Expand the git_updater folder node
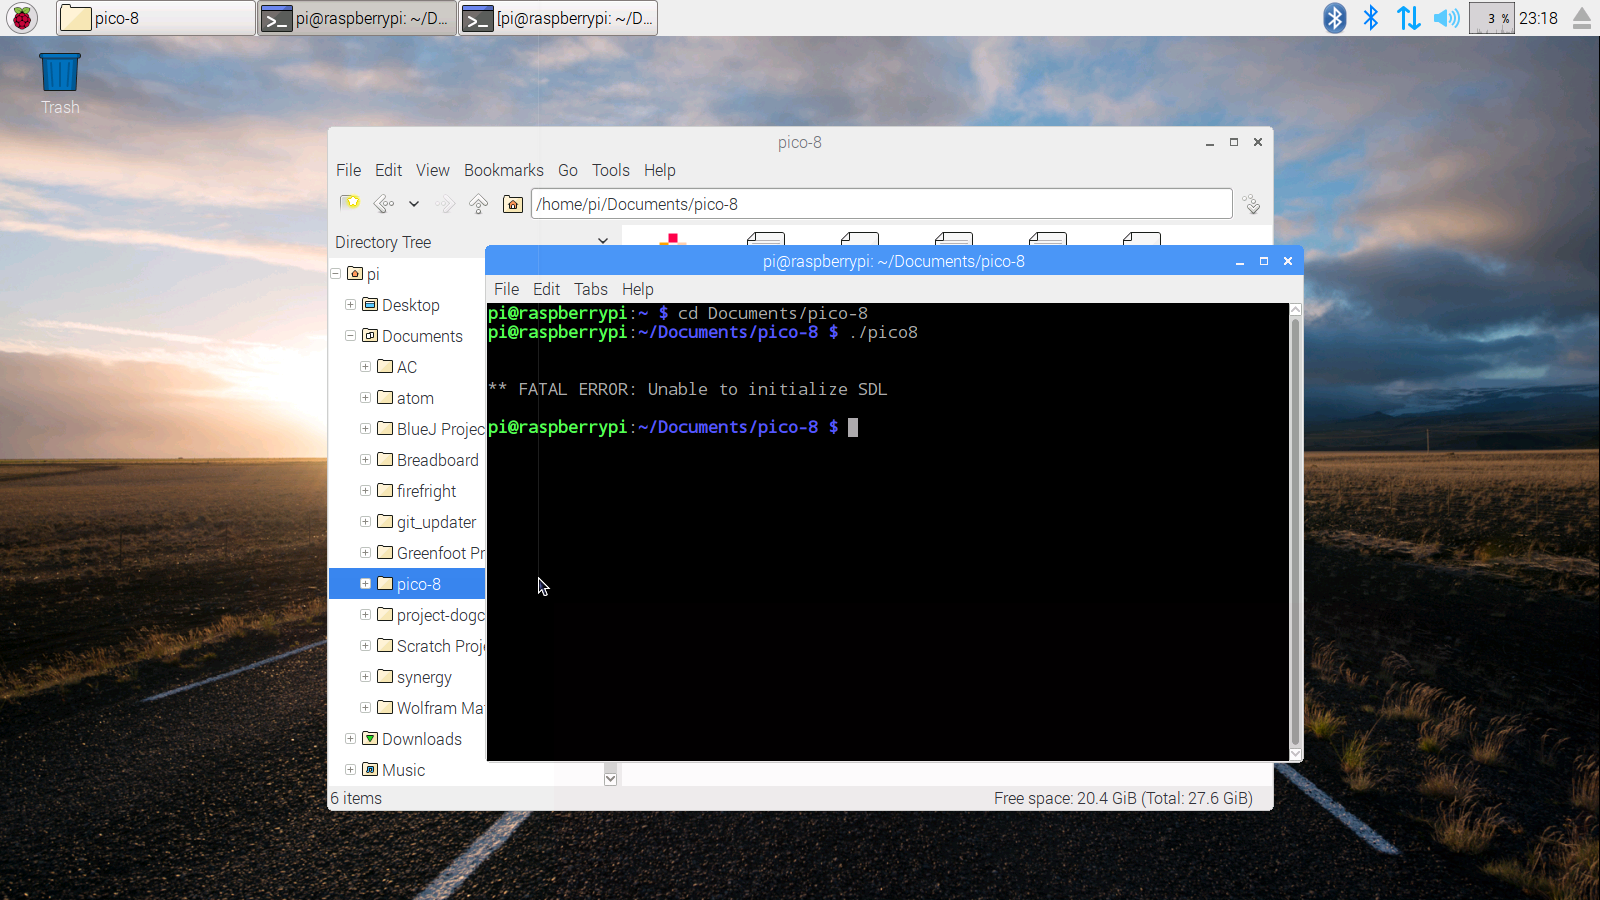The width and height of the screenshot is (1600, 900). pos(365,521)
